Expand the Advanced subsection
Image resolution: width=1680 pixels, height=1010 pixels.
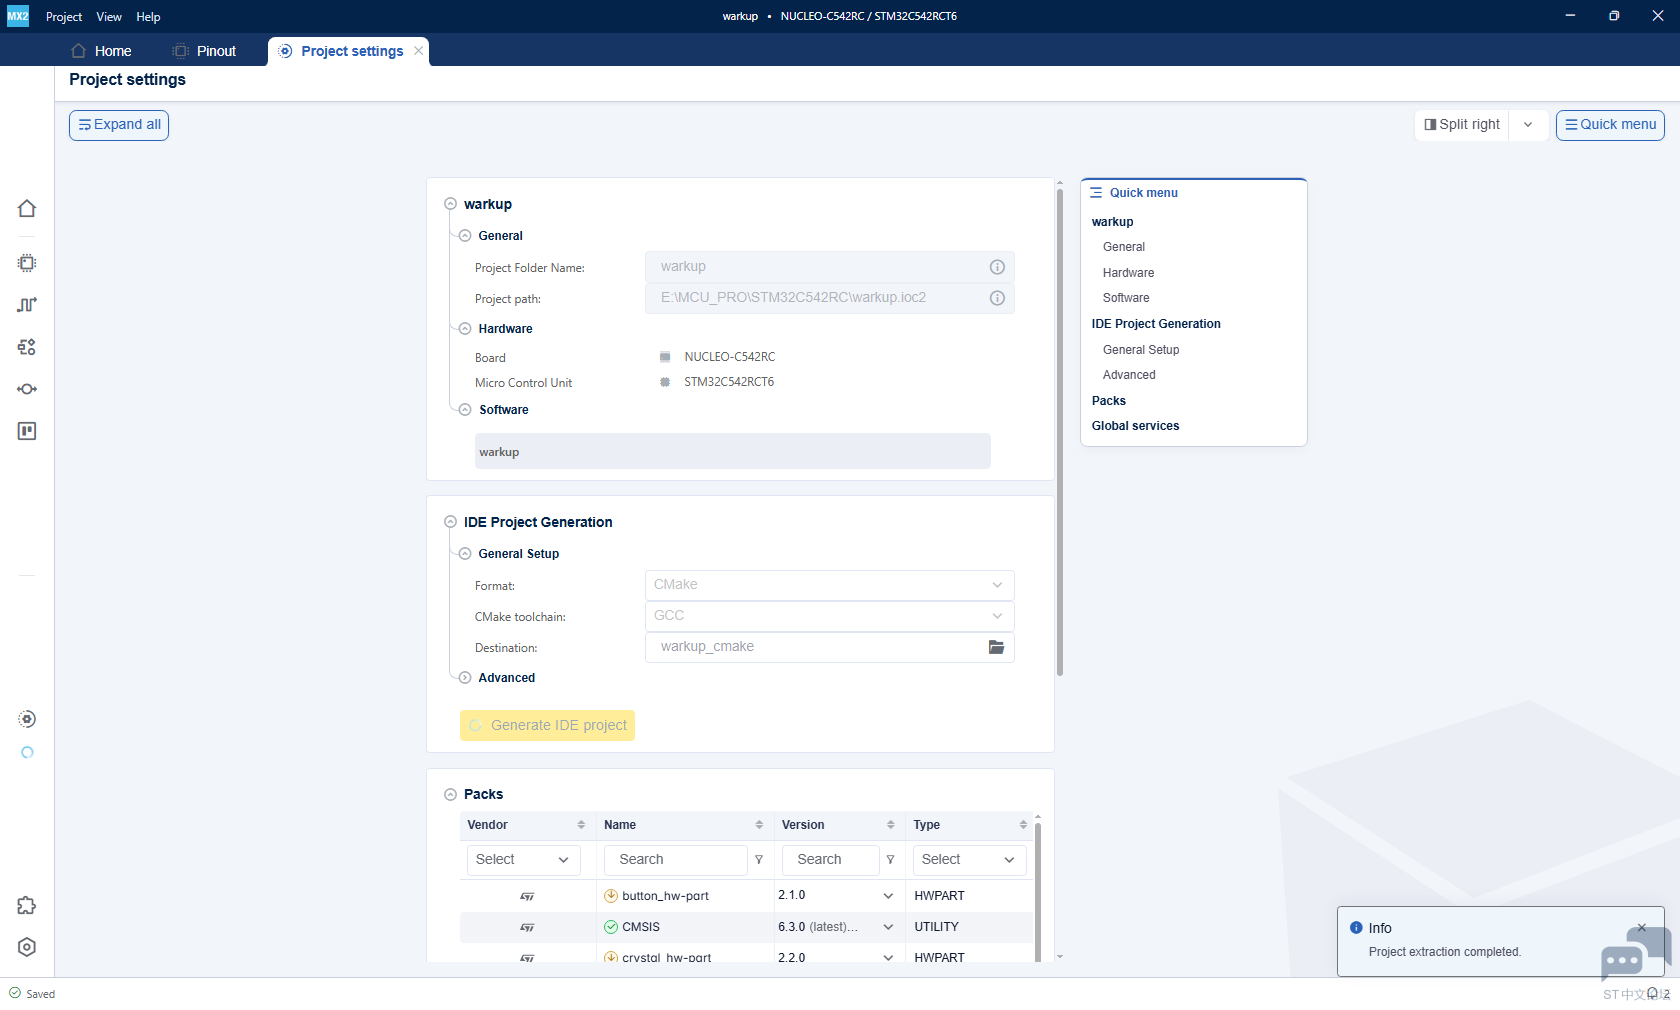pos(465,678)
